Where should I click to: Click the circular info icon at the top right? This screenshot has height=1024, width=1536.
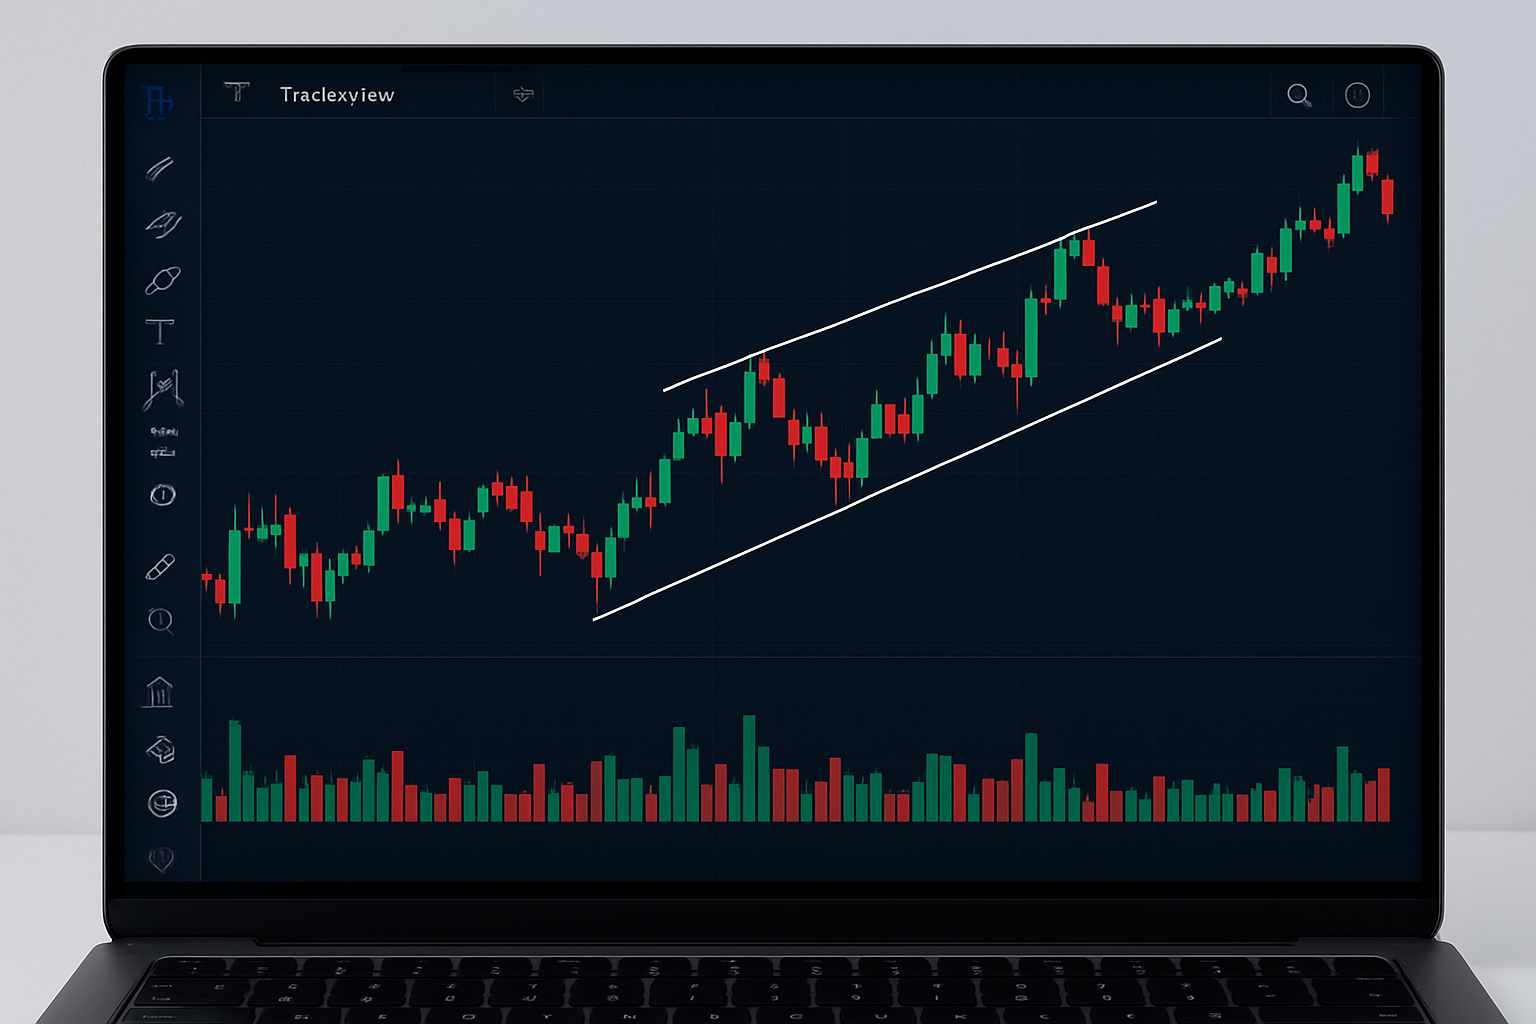(1357, 95)
